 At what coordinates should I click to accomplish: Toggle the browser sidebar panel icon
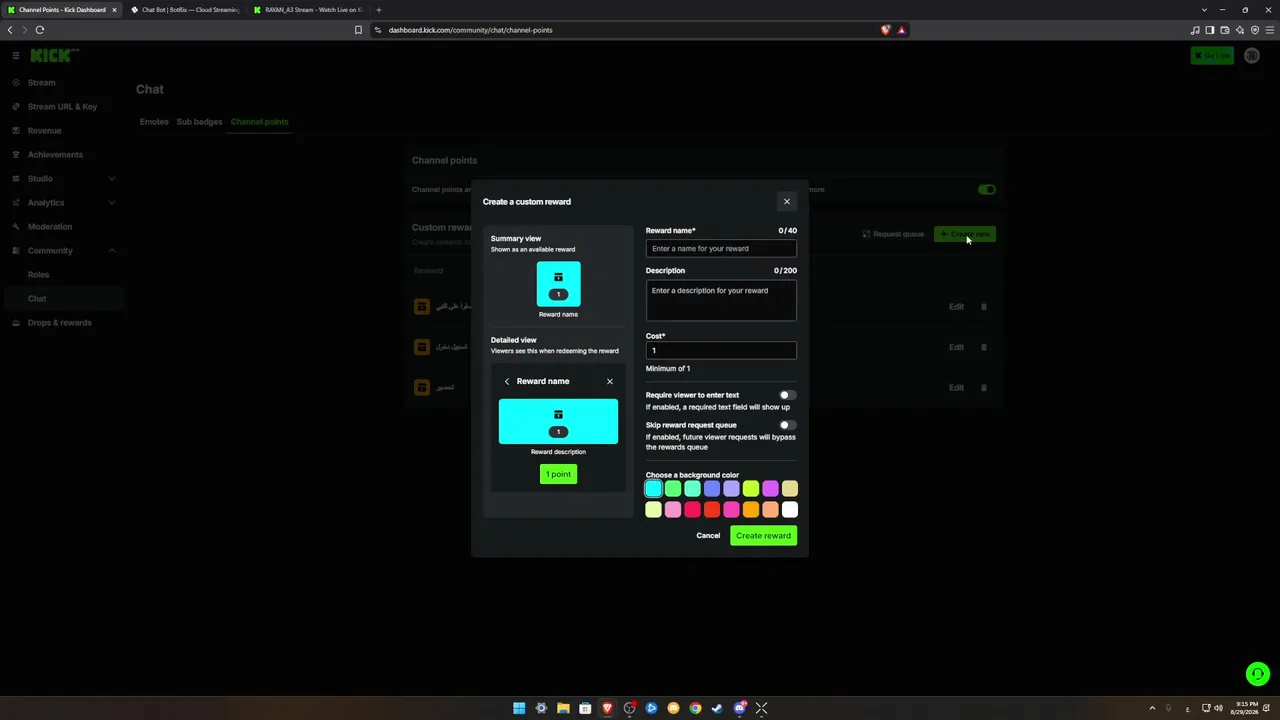[1210, 30]
